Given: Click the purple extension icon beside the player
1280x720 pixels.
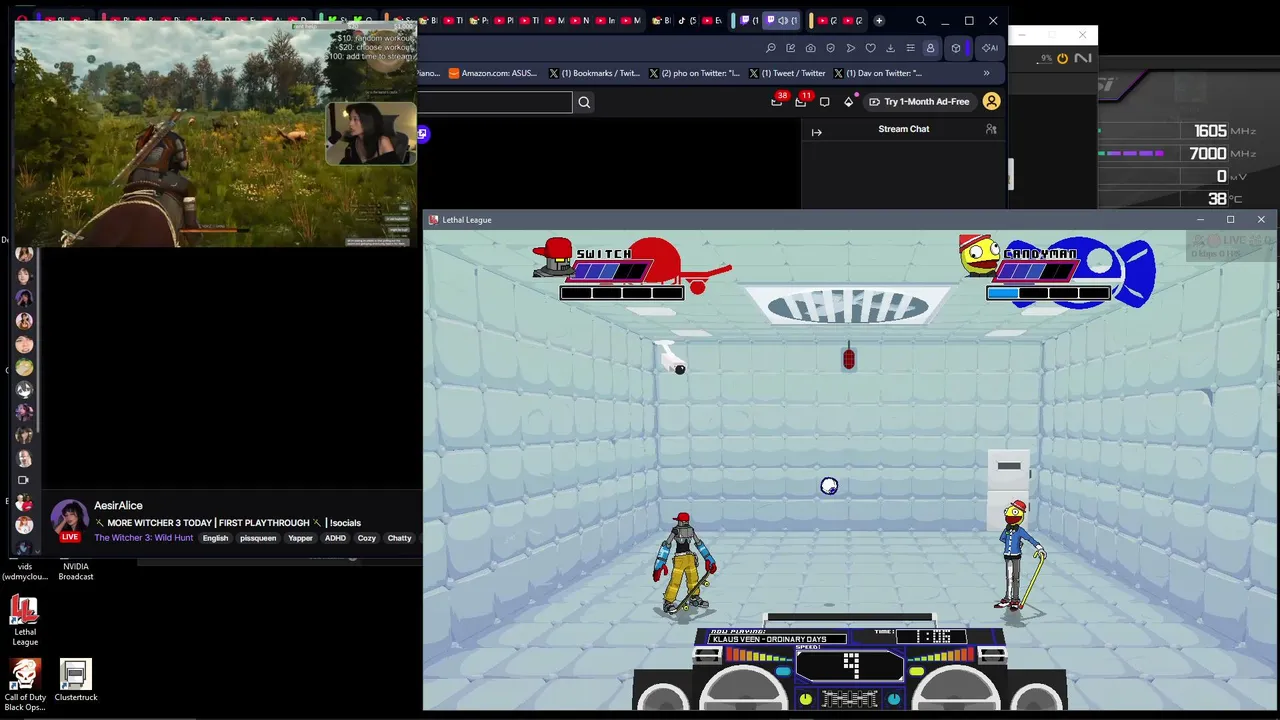Looking at the screenshot, I should pos(423,134).
